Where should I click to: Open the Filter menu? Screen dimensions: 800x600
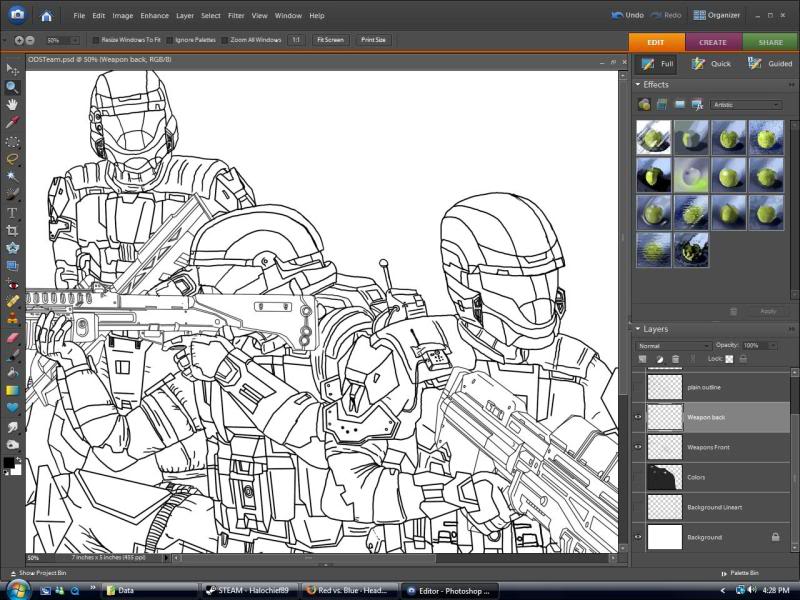[x=236, y=16]
